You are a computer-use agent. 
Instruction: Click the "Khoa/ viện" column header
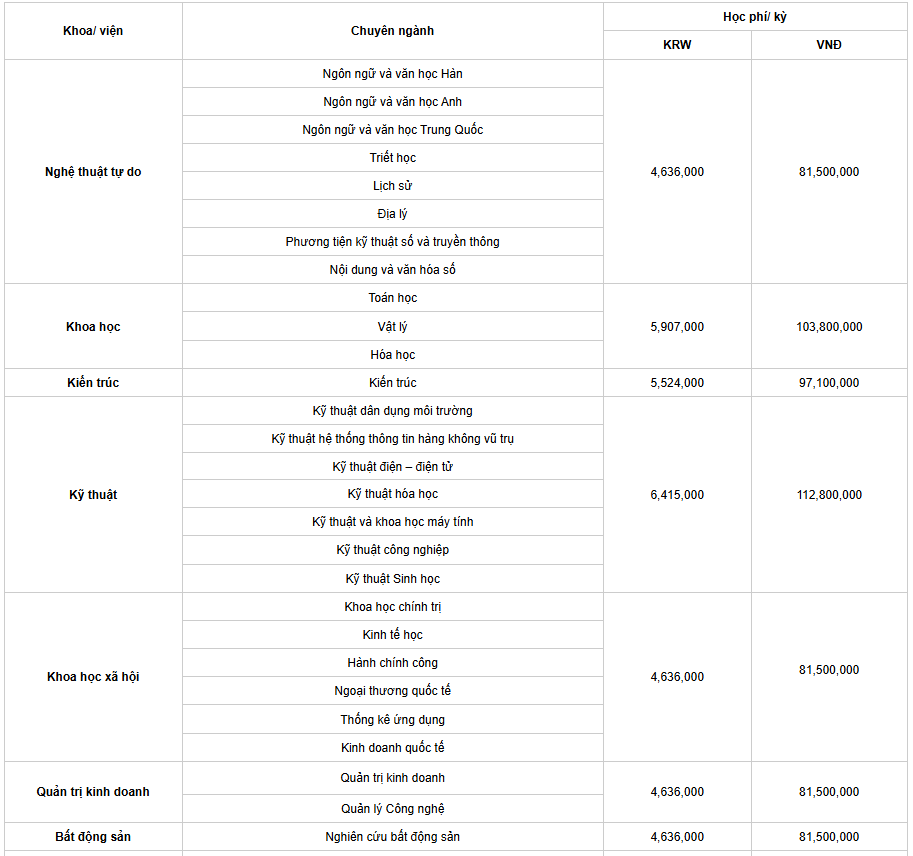click(x=93, y=31)
